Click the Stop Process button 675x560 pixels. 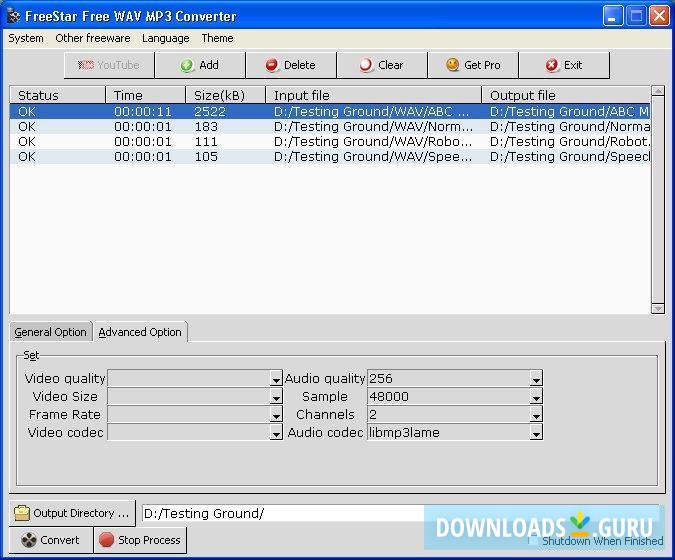pos(140,540)
